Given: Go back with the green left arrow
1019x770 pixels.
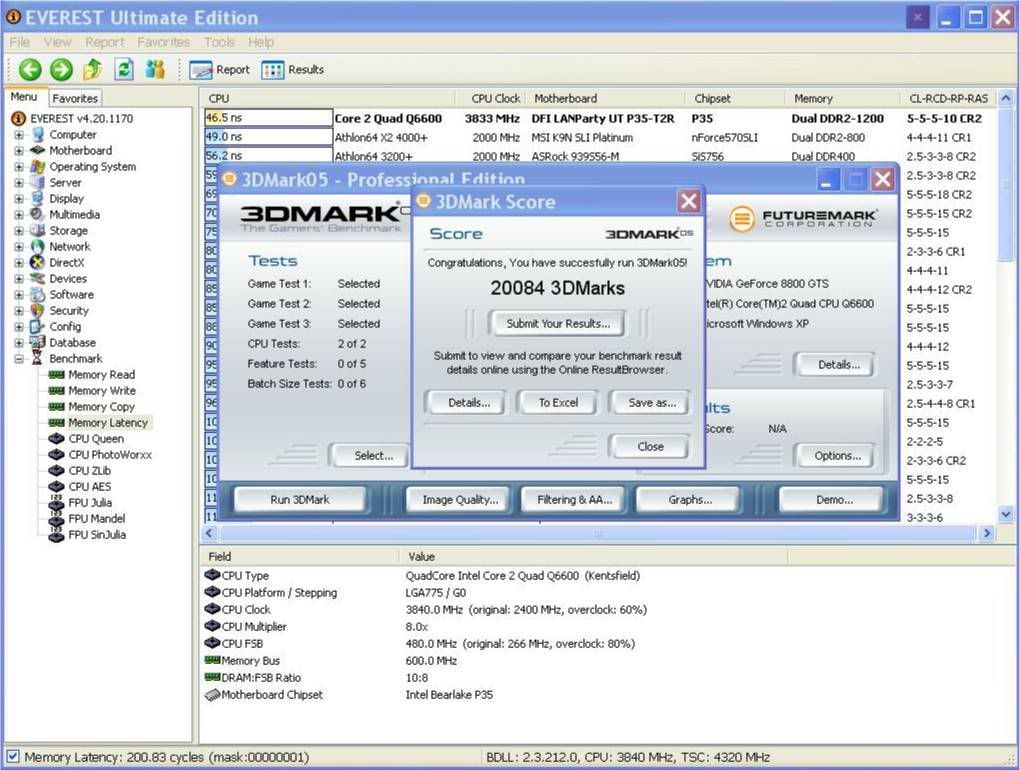Looking at the screenshot, I should (30, 69).
